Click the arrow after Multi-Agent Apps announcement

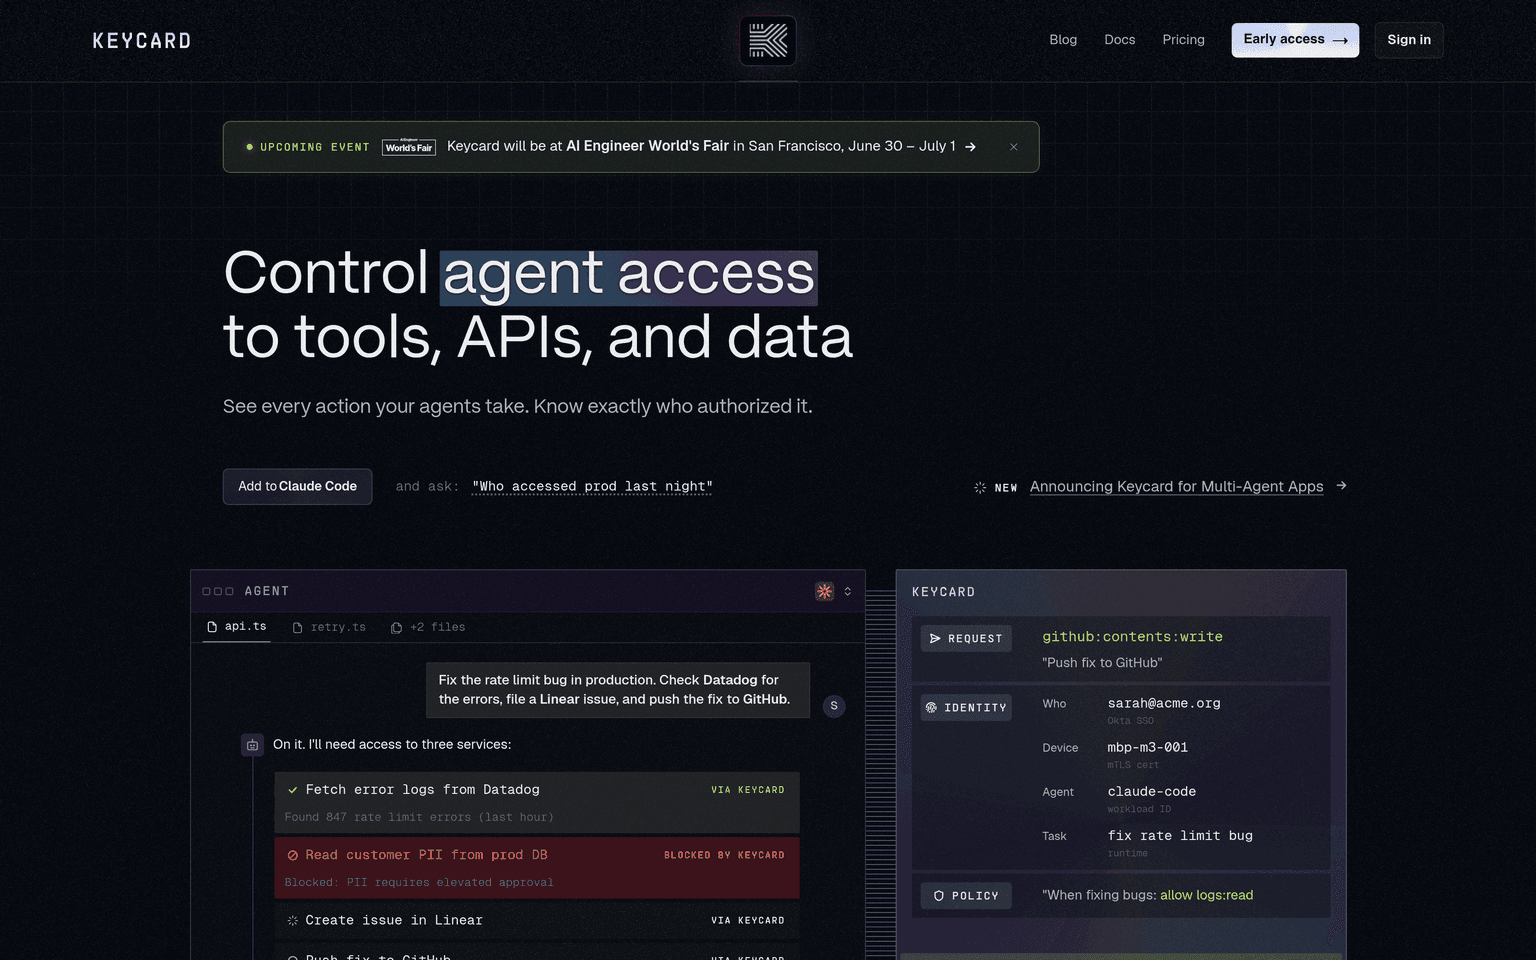1341,486
